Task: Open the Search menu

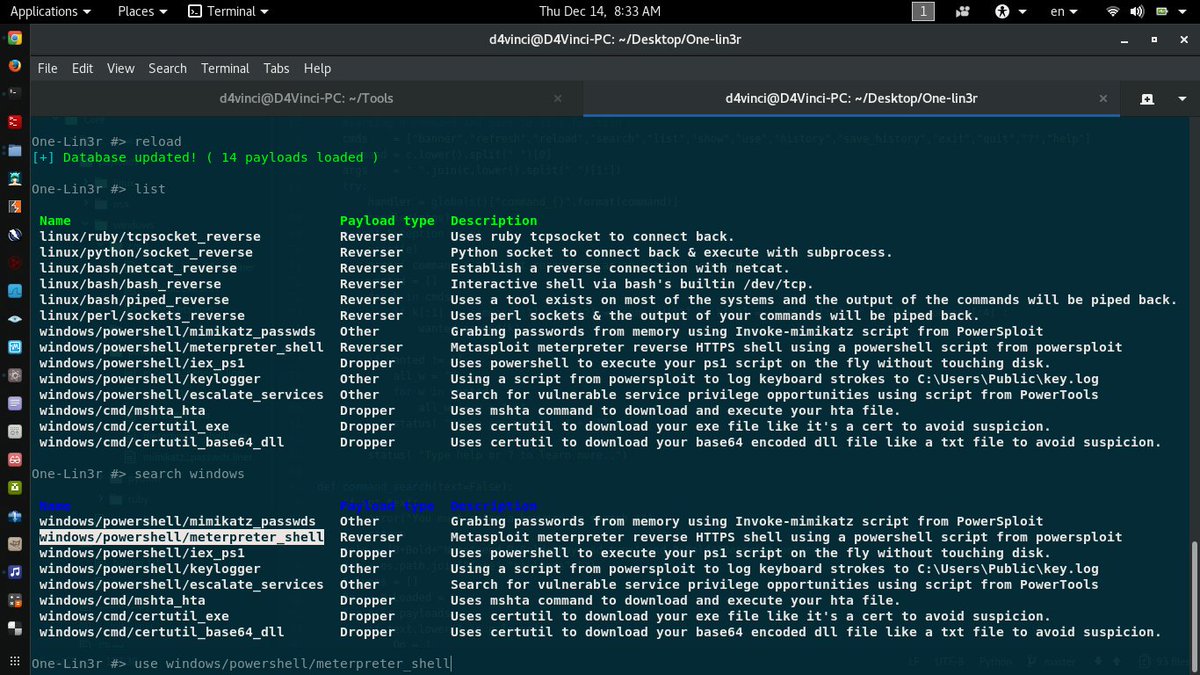Action: pos(167,68)
